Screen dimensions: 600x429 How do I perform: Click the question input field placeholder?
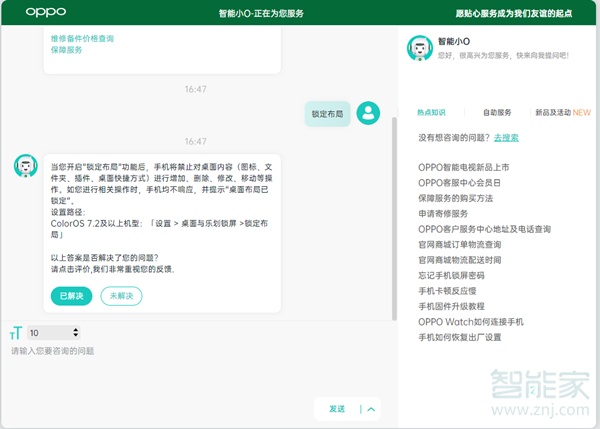52,351
